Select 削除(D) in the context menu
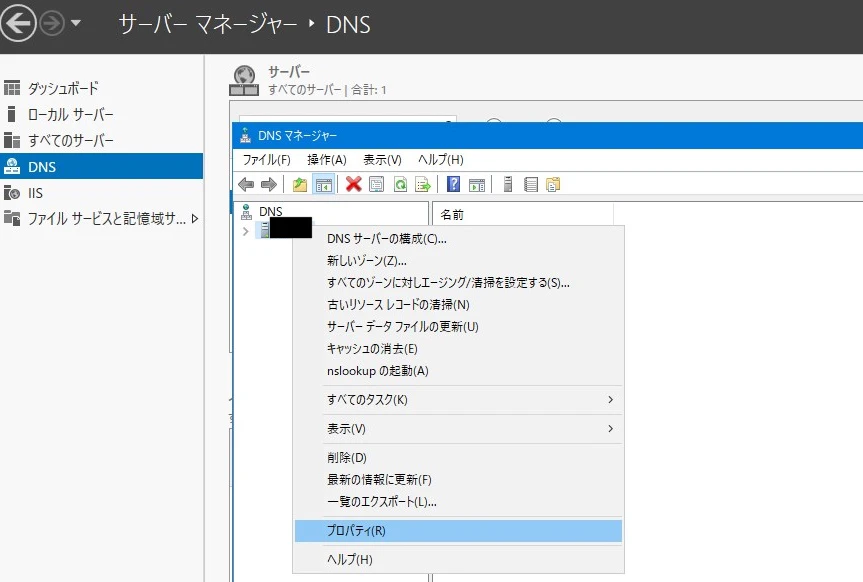 (458, 458)
